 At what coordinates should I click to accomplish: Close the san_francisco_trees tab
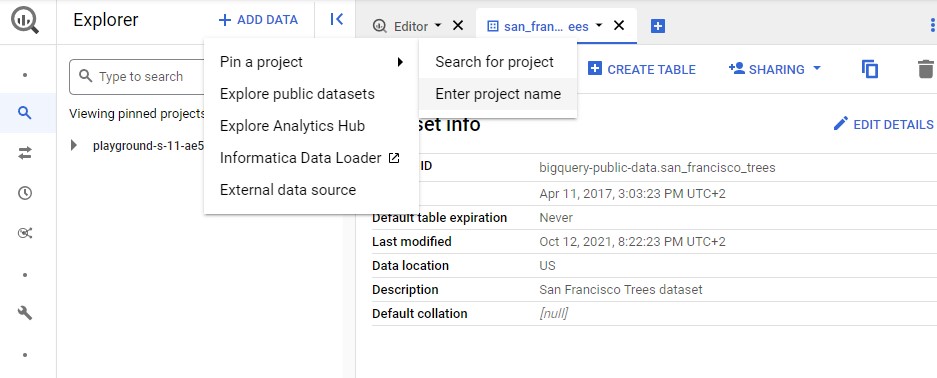[x=619, y=26]
